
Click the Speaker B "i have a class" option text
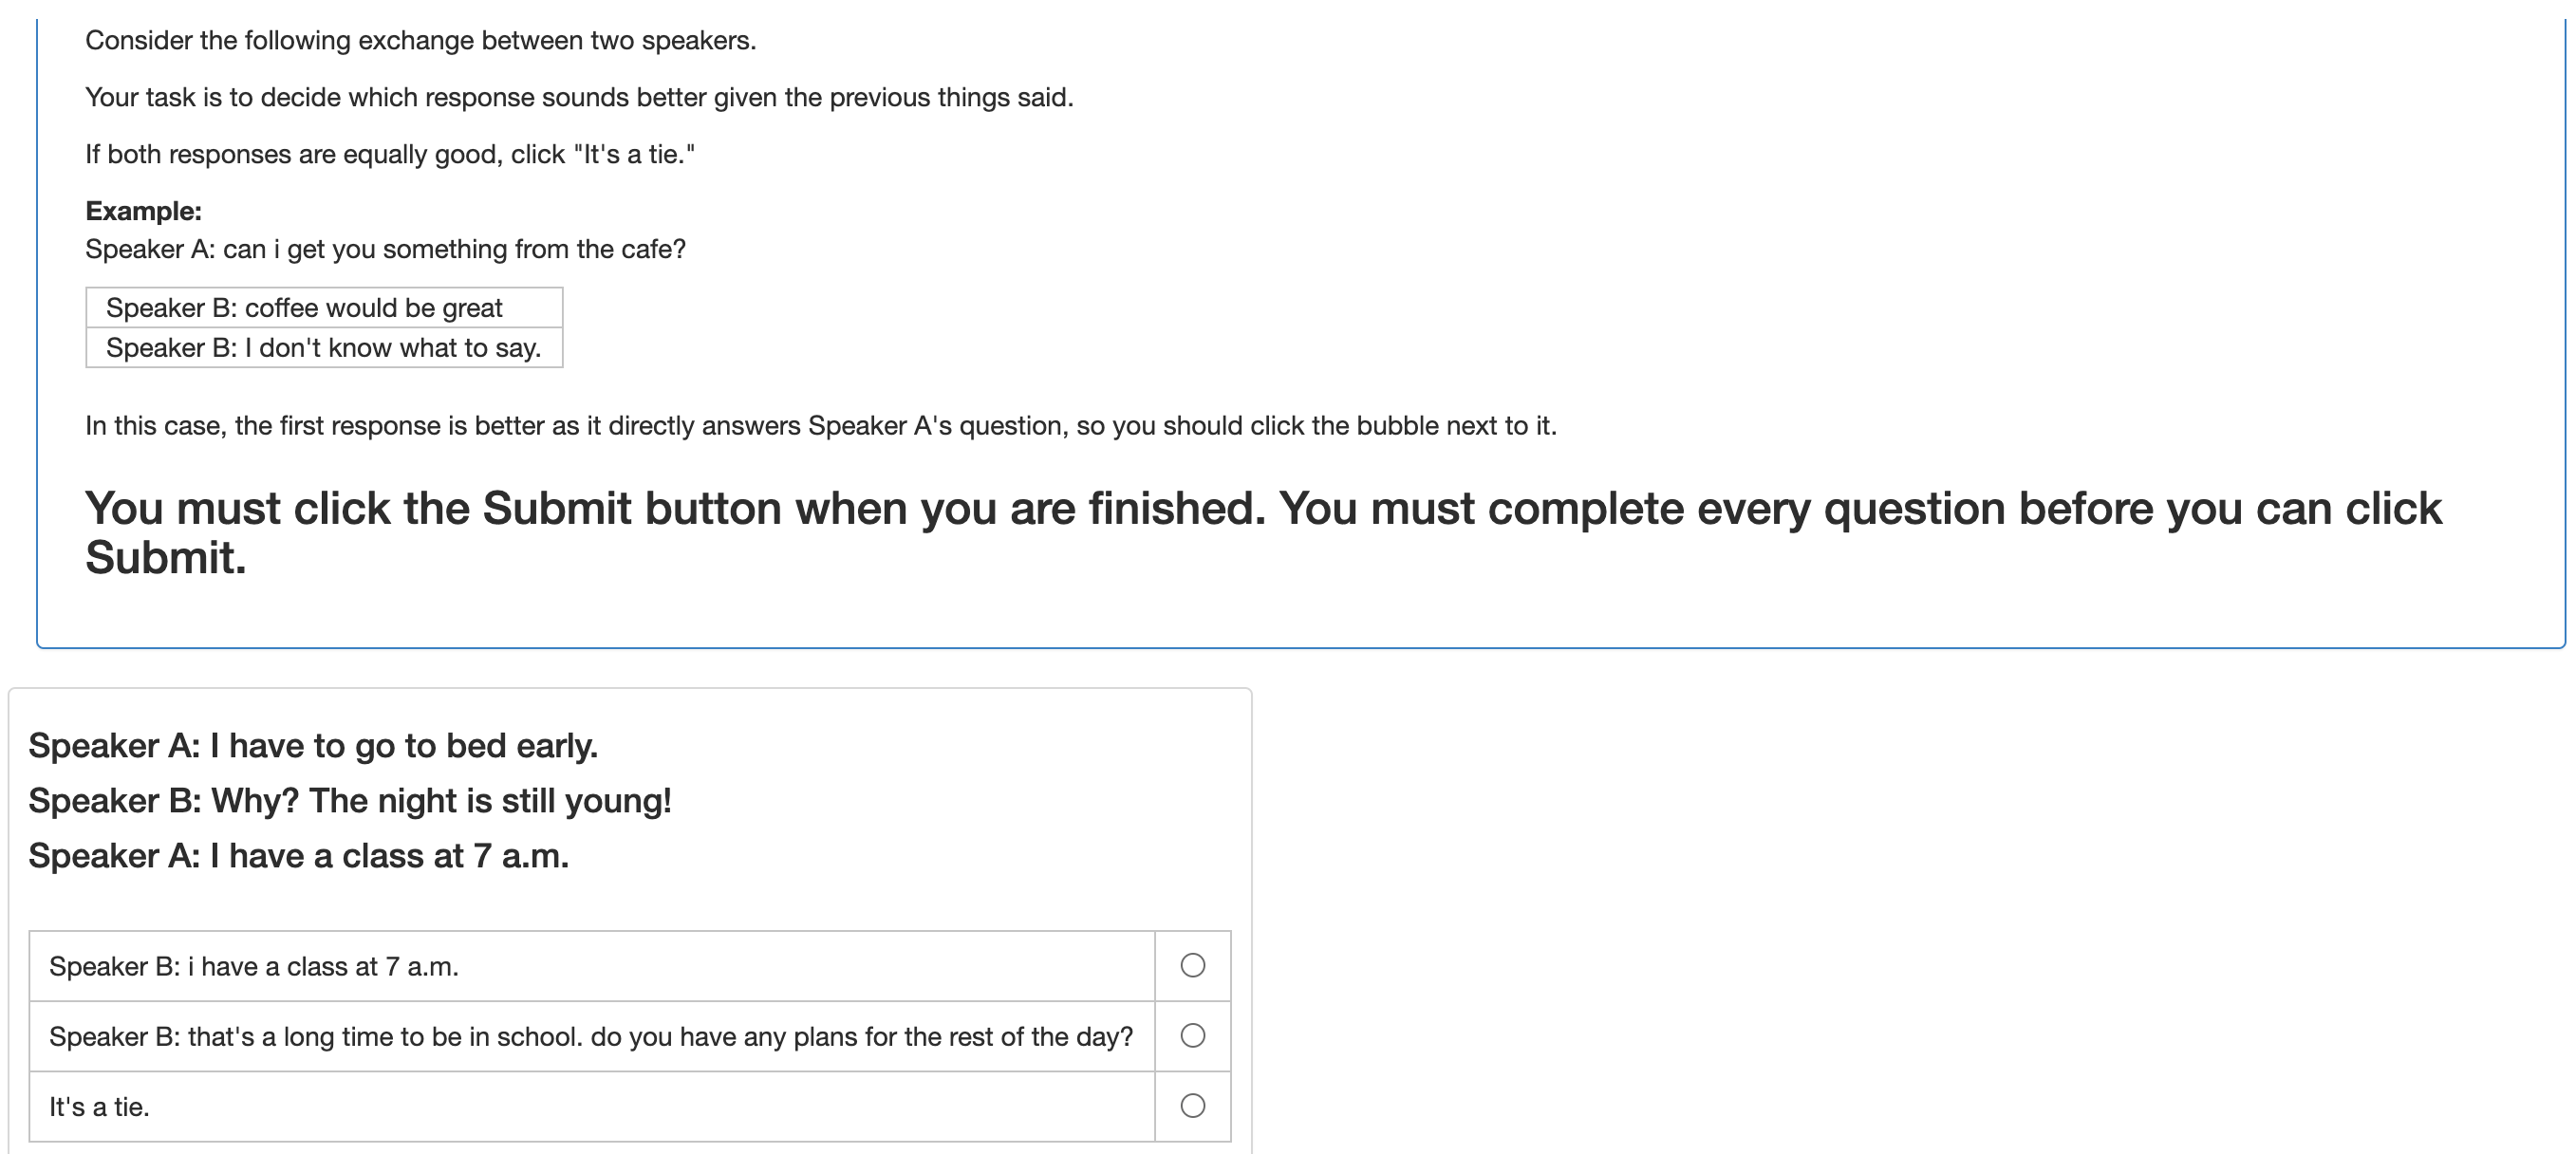point(254,967)
